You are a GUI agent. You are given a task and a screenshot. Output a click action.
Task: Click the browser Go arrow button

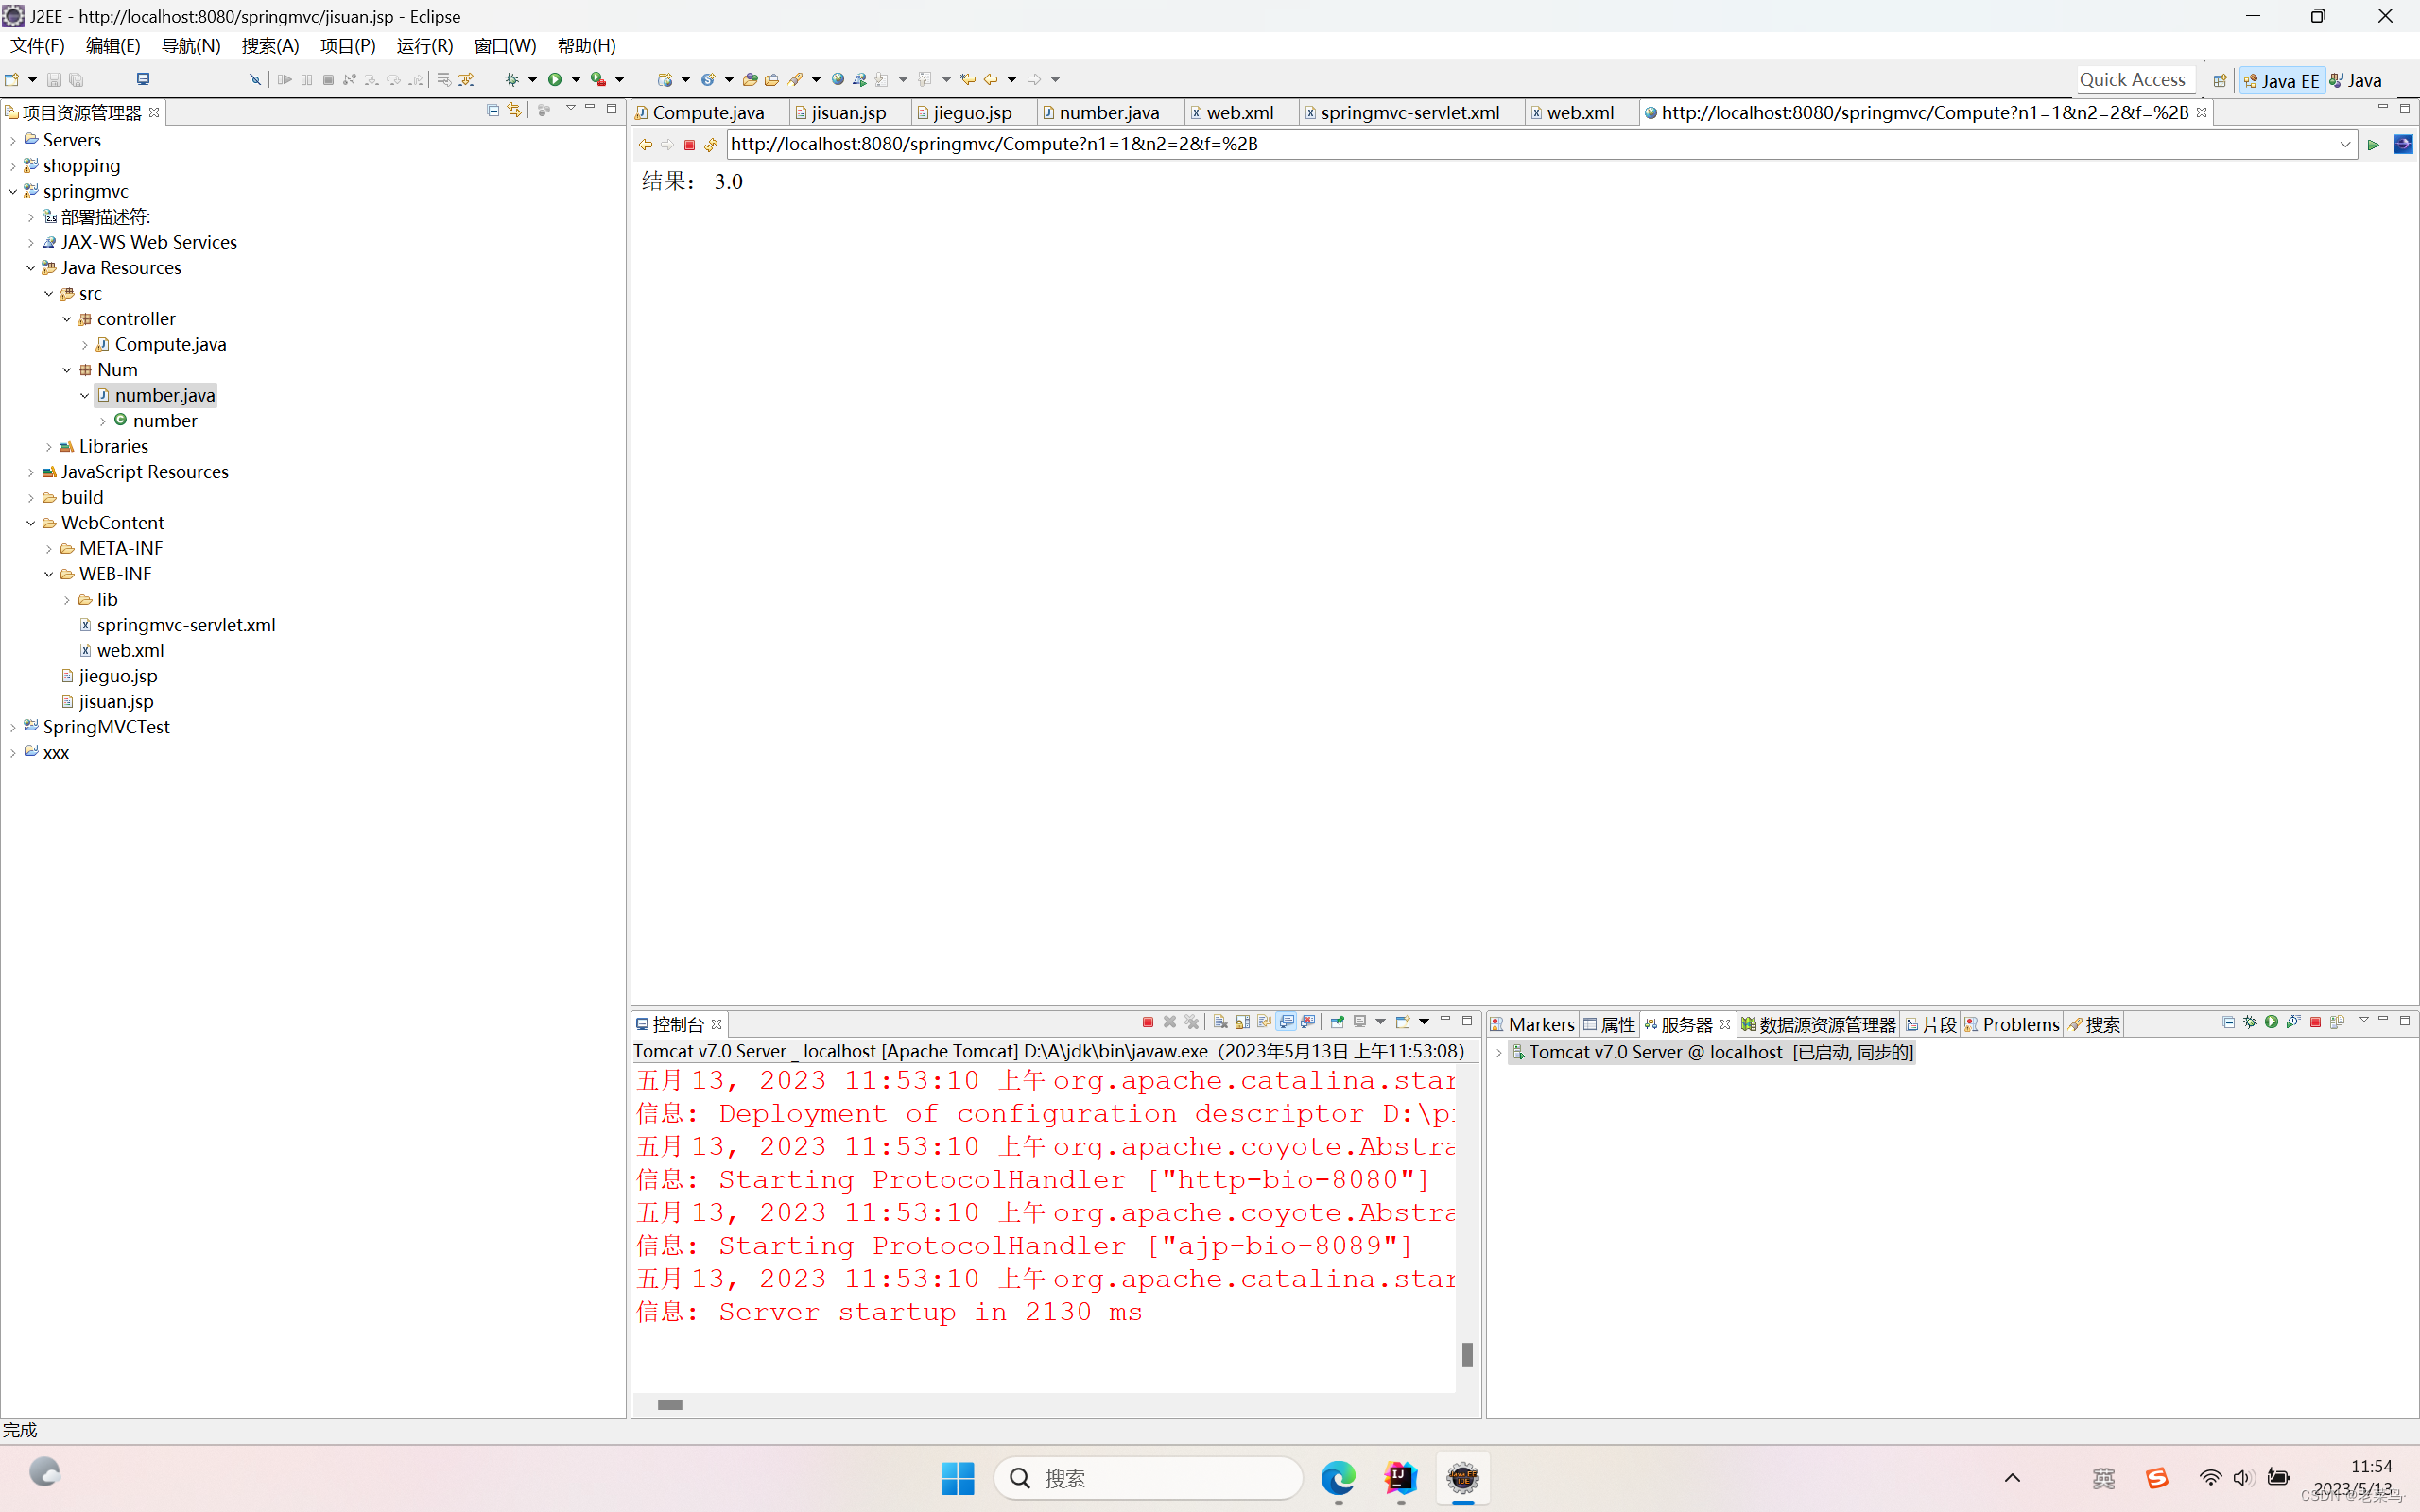coord(2372,145)
